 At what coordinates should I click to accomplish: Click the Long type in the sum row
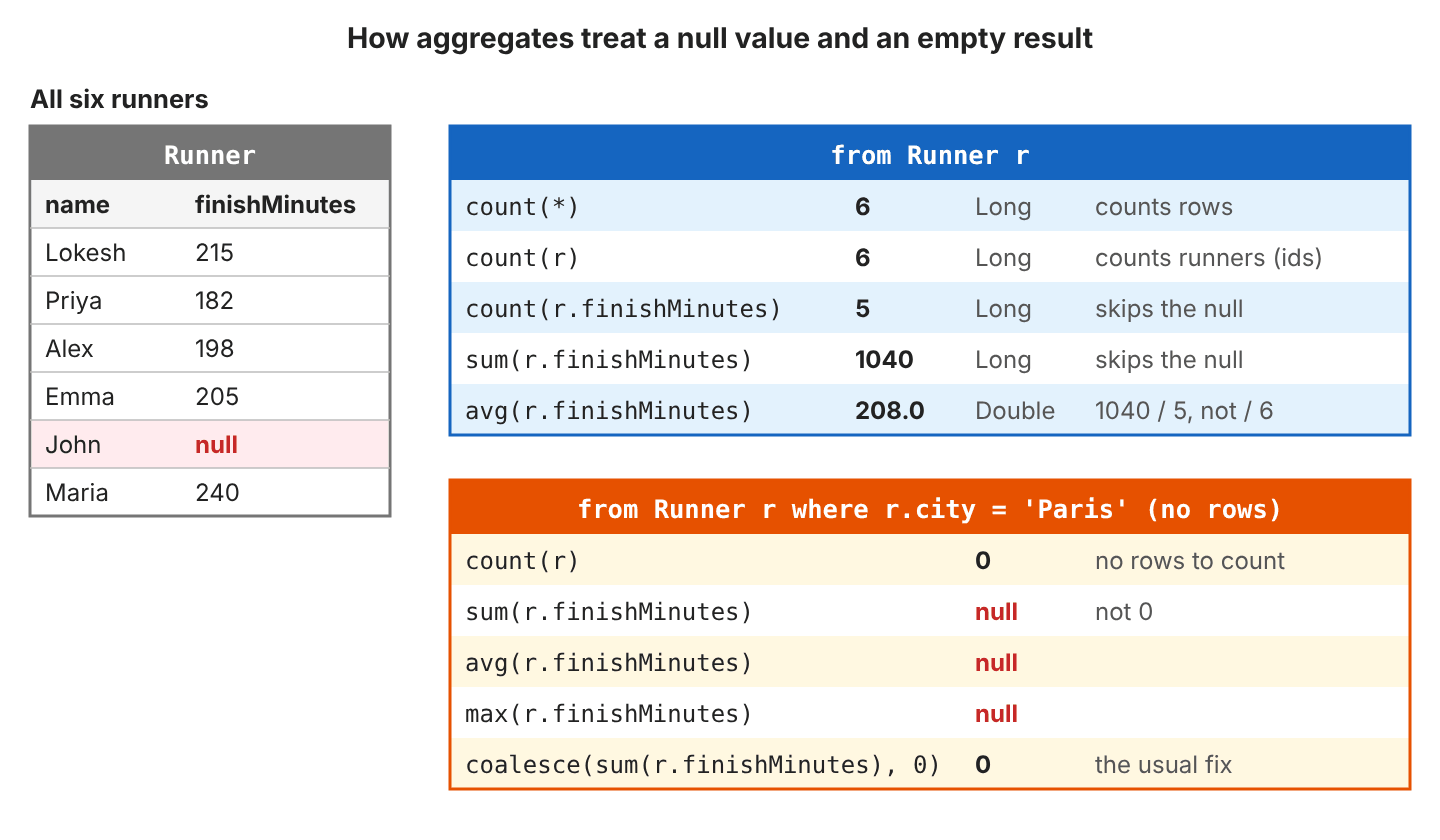point(1003,360)
